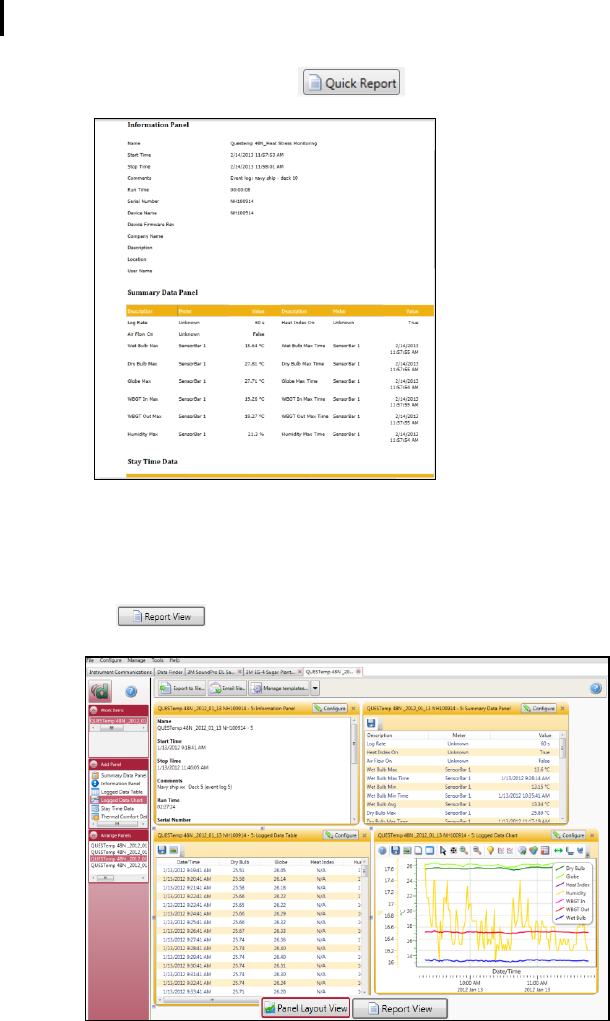Screen dimensions: 610x1021
Task: Click Dry Bulb column header in data table
Action: (x=240, y=861)
